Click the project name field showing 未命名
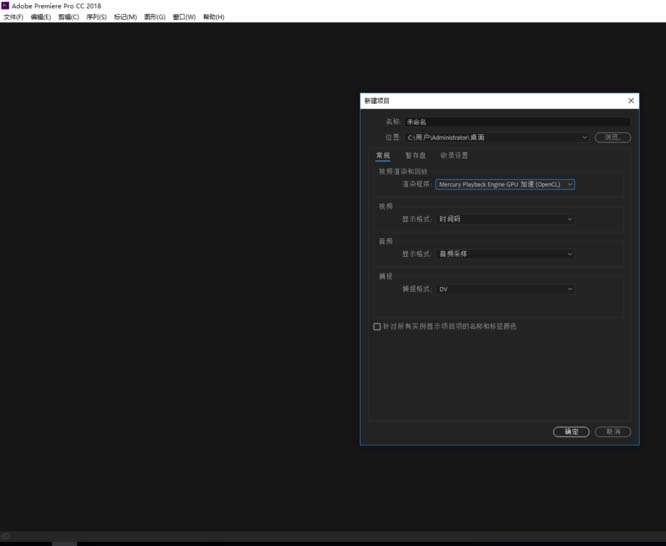This screenshot has width=666, height=546. tap(517, 122)
